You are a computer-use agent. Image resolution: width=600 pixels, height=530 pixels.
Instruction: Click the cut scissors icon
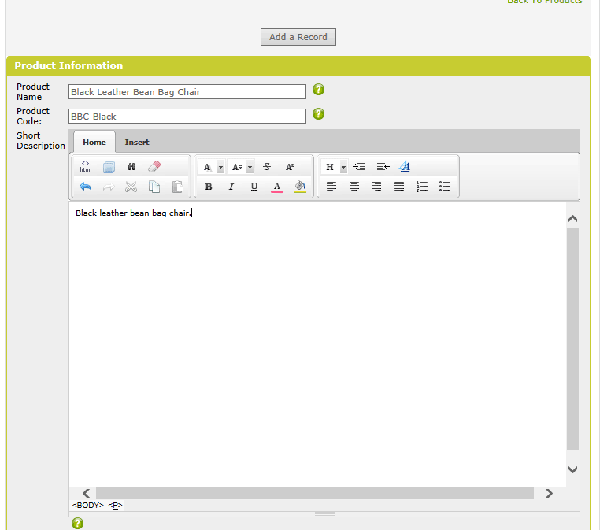(x=131, y=187)
